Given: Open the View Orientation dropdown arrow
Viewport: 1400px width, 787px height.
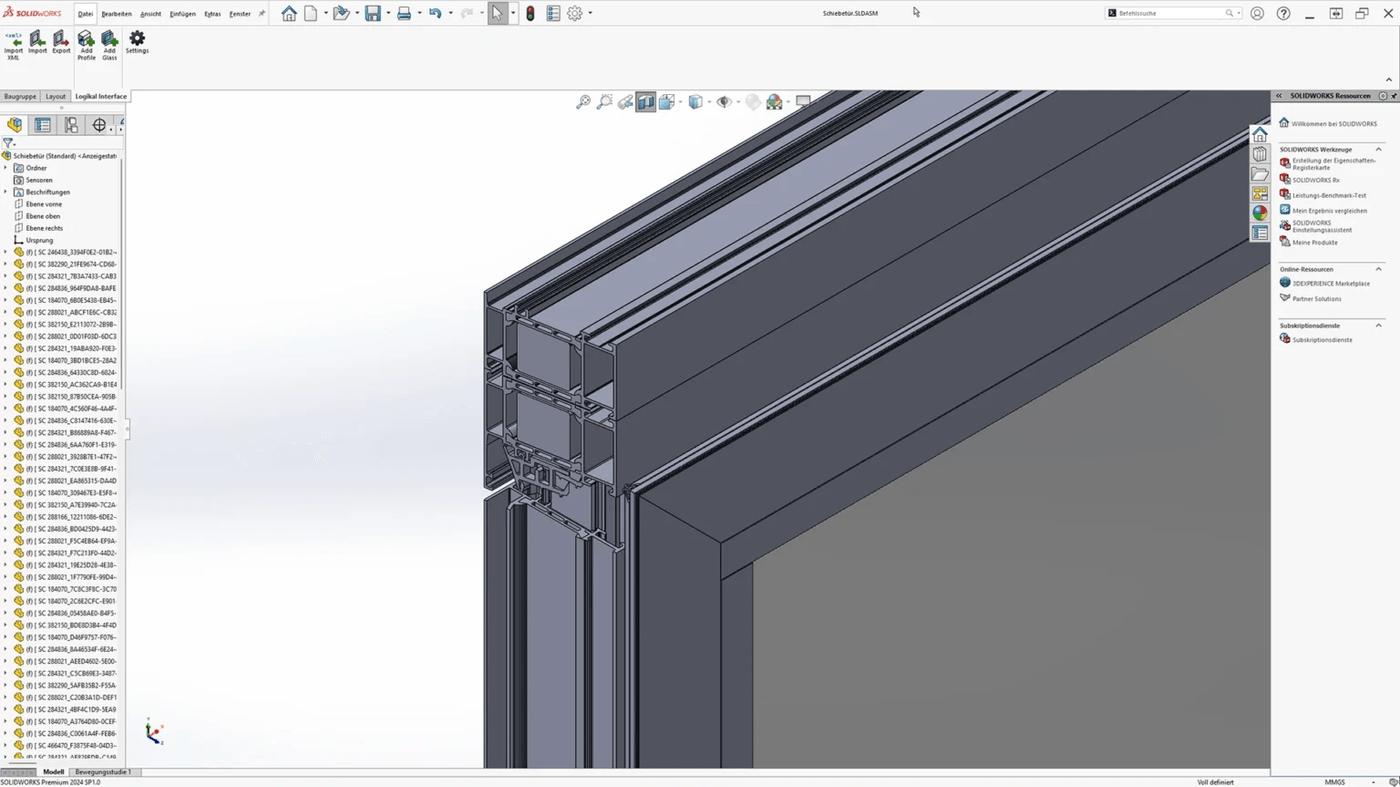Looking at the screenshot, I should (x=681, y=101).
